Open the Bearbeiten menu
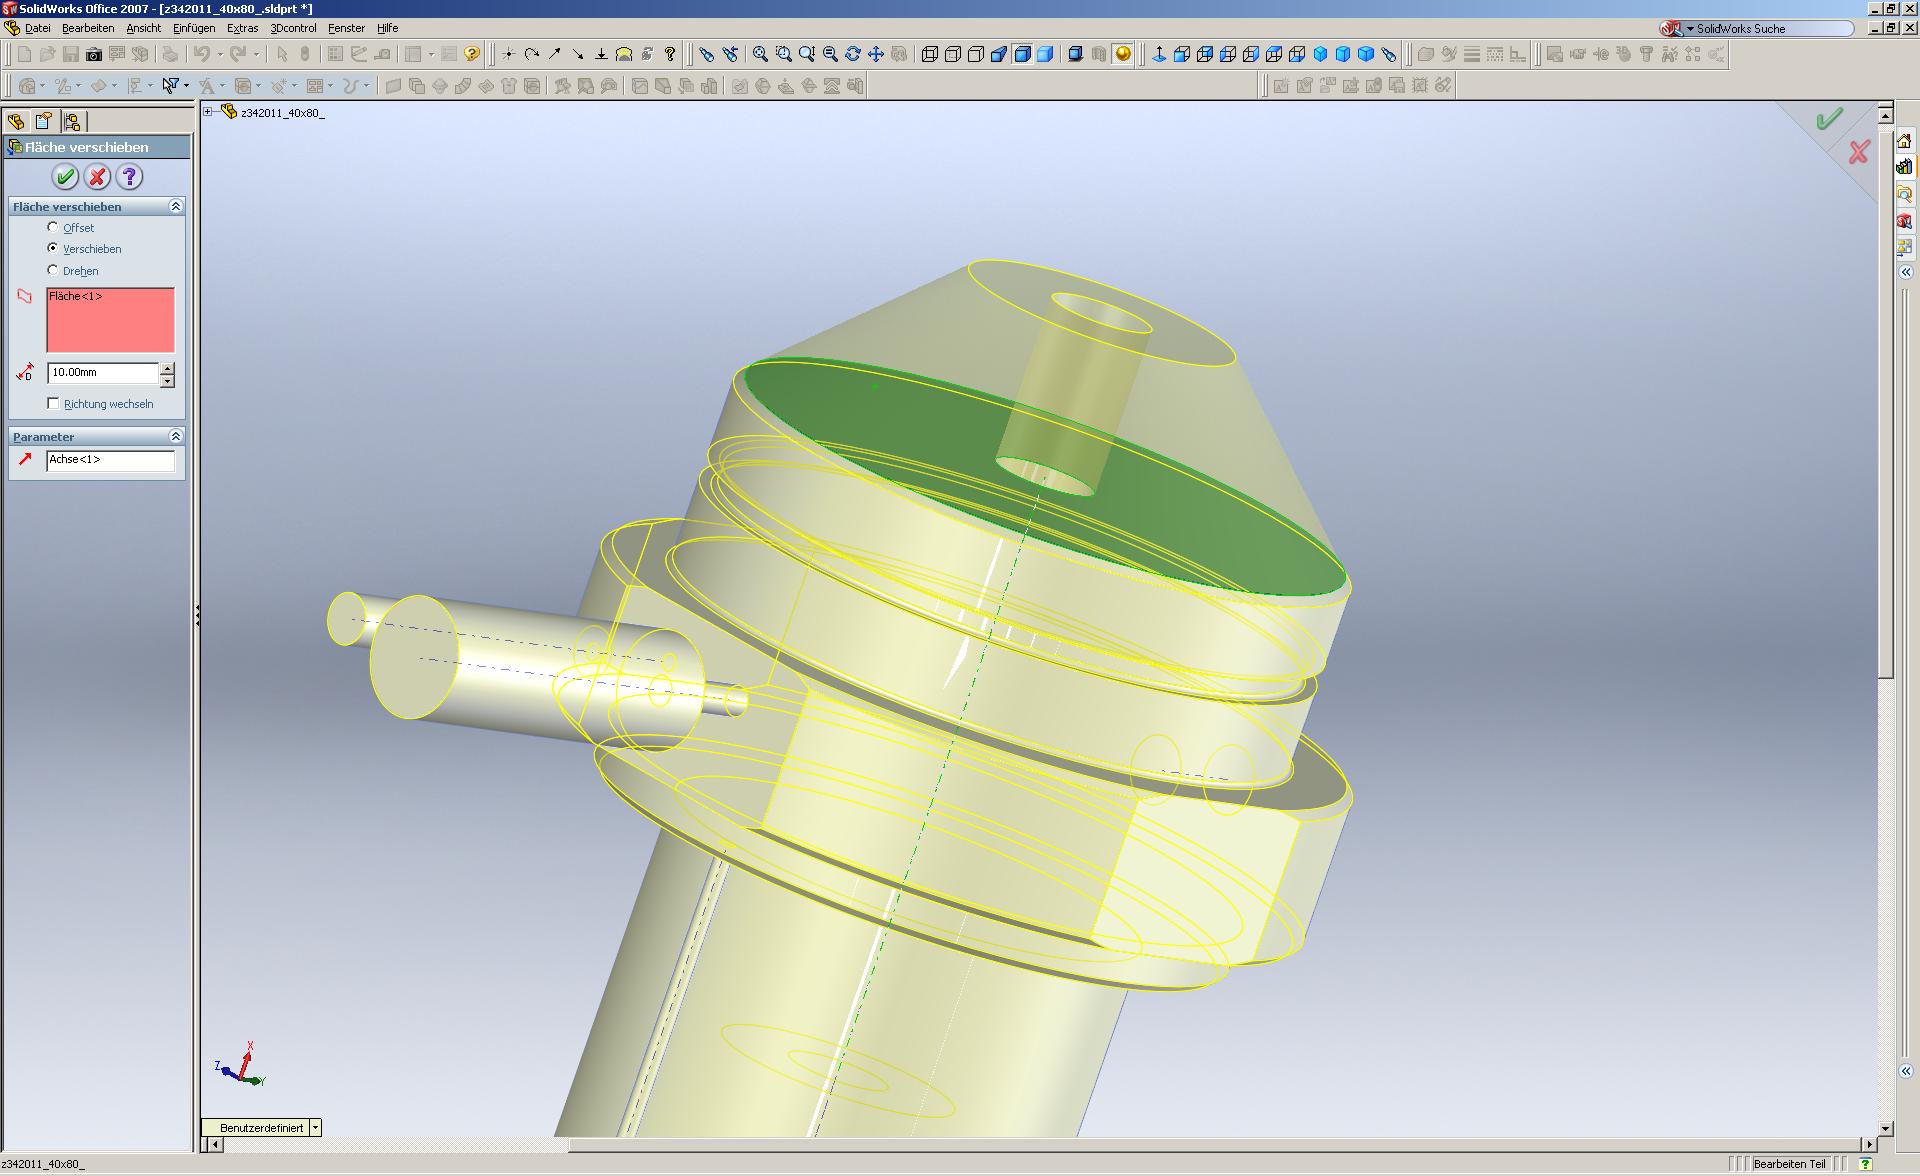Screen dimensions: 1920x1176 (x=88, y=28)
